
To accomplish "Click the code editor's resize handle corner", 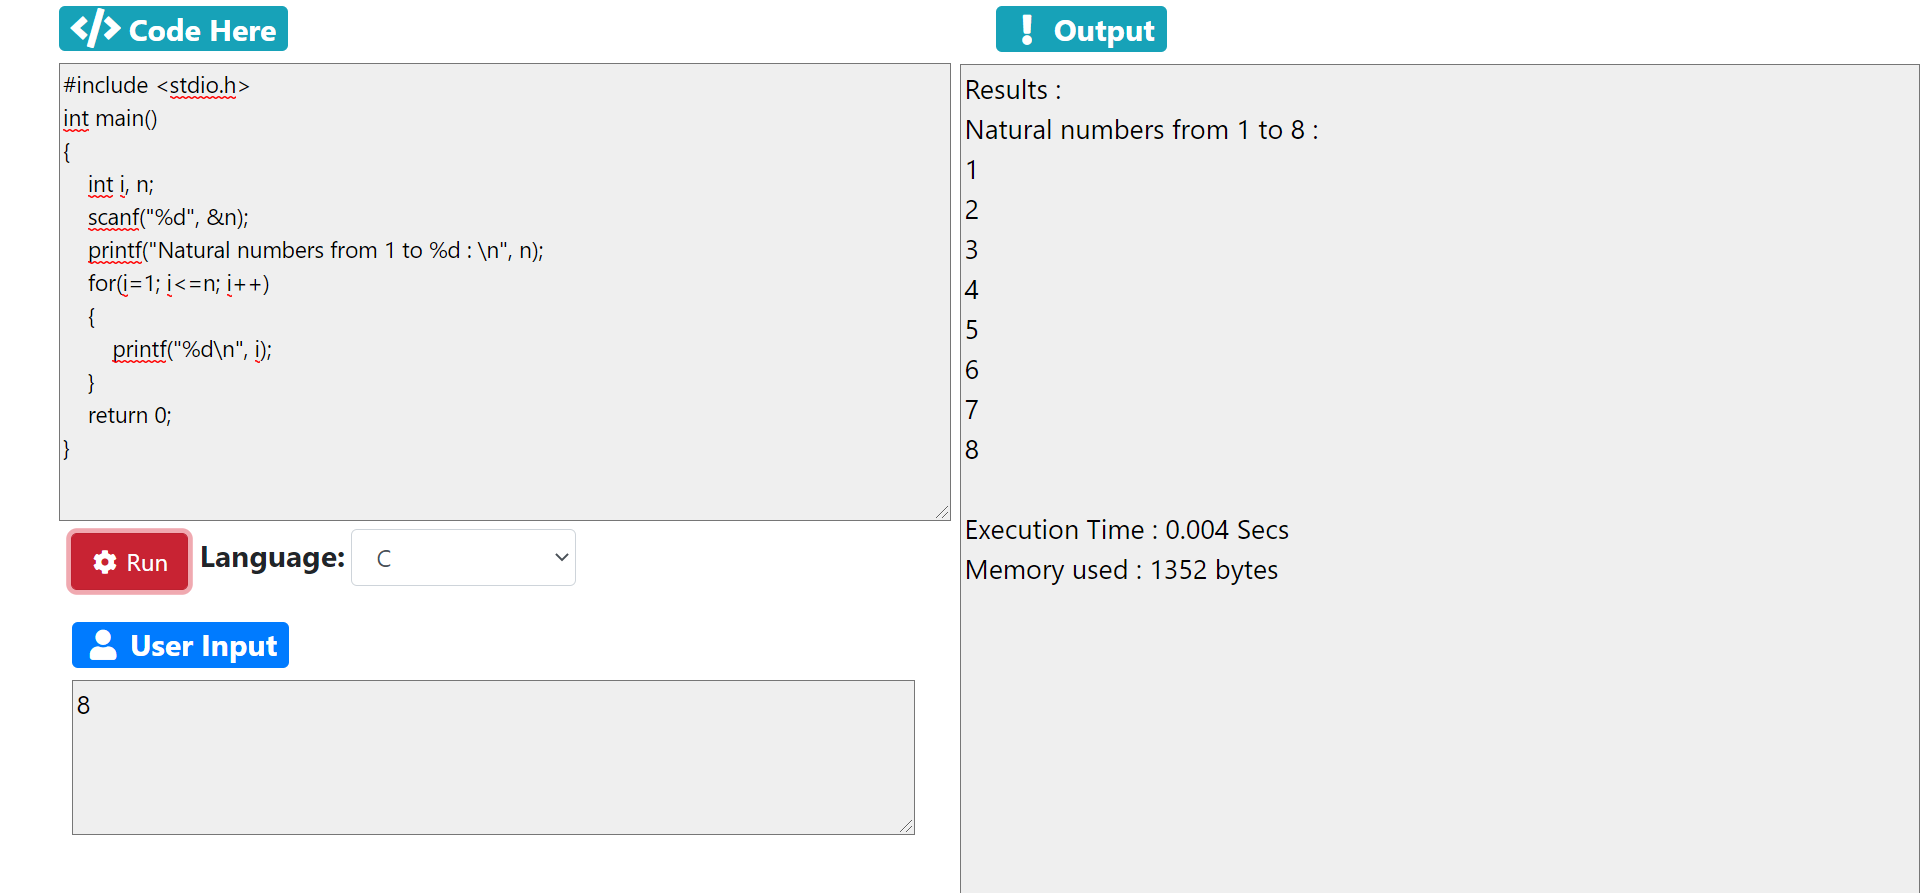I will tap(942, 512).
